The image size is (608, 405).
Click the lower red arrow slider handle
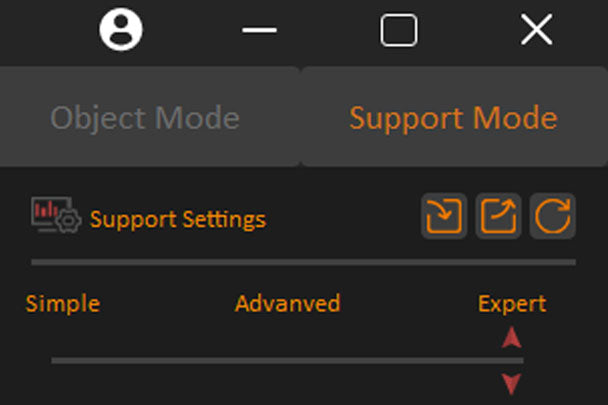point(511,384)
